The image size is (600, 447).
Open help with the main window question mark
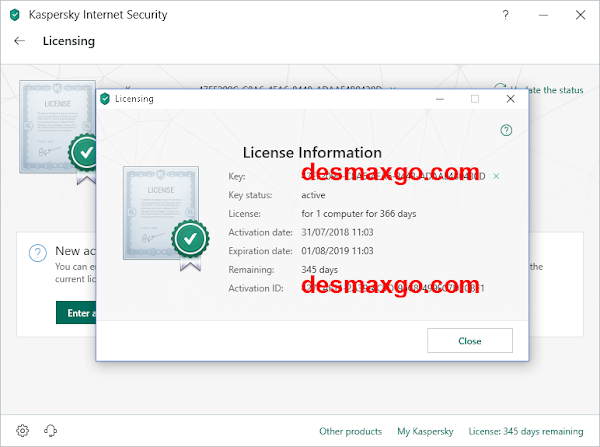[505, 15]
